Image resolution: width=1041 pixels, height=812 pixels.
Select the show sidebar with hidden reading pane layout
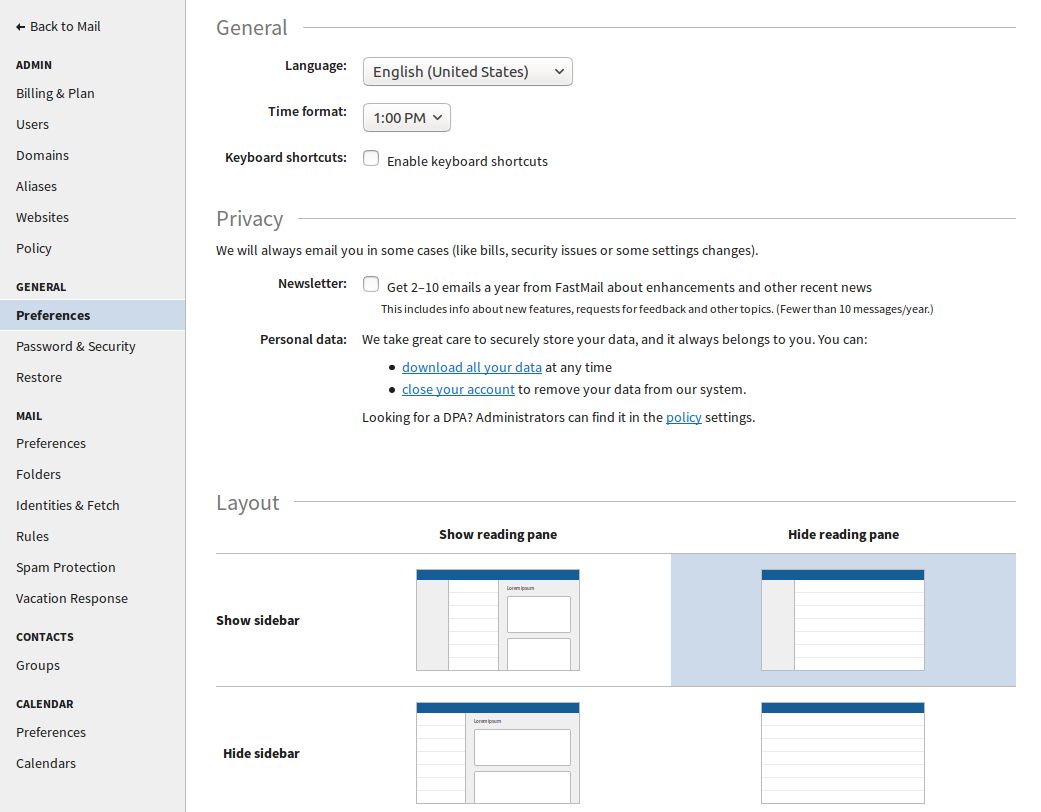pos(843,620)
